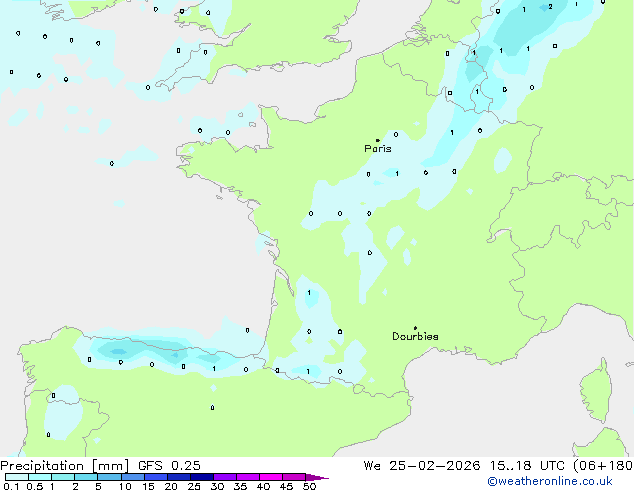Pick the 40–45 mm magenta legend swatch
634x490 pixels.
pos(271,477)
